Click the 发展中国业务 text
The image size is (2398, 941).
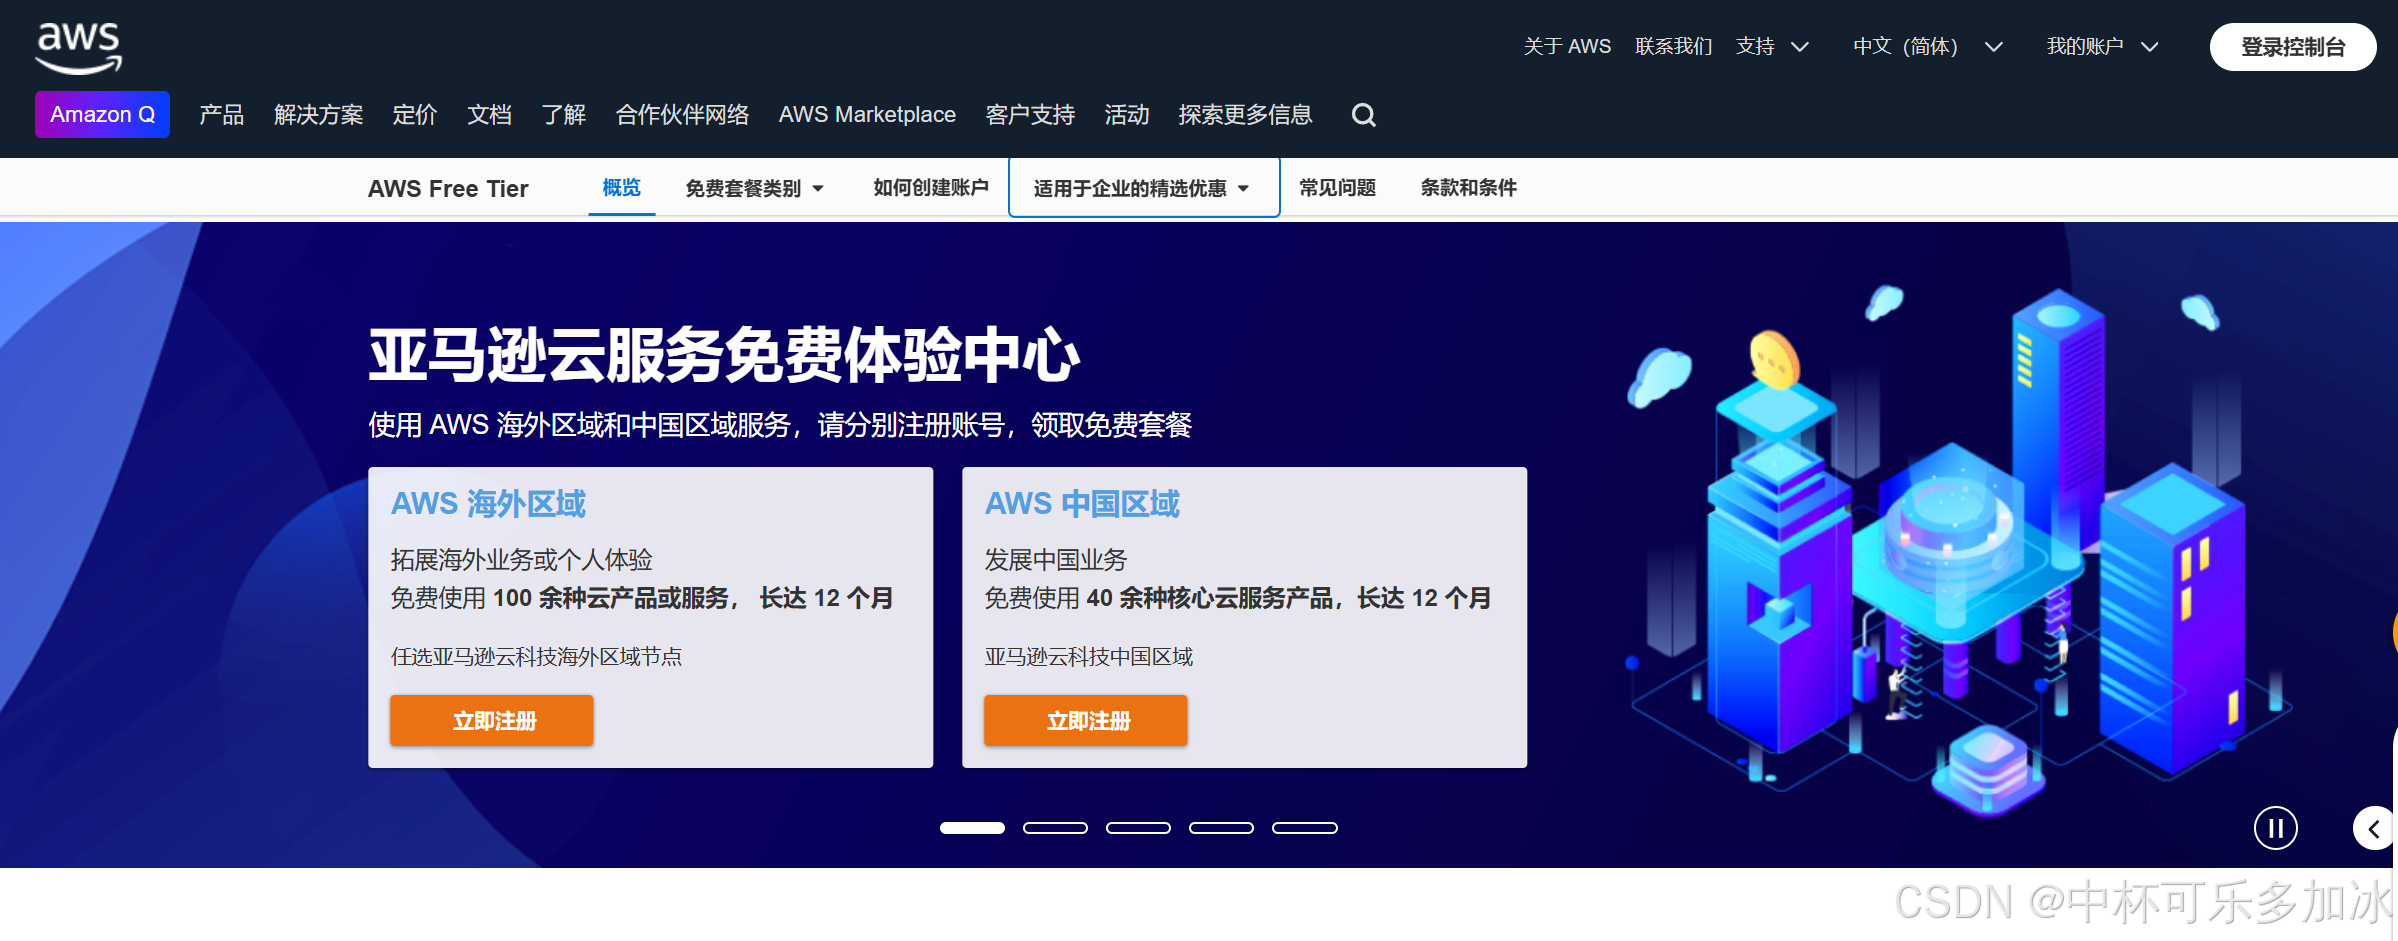pos(1055,560)
